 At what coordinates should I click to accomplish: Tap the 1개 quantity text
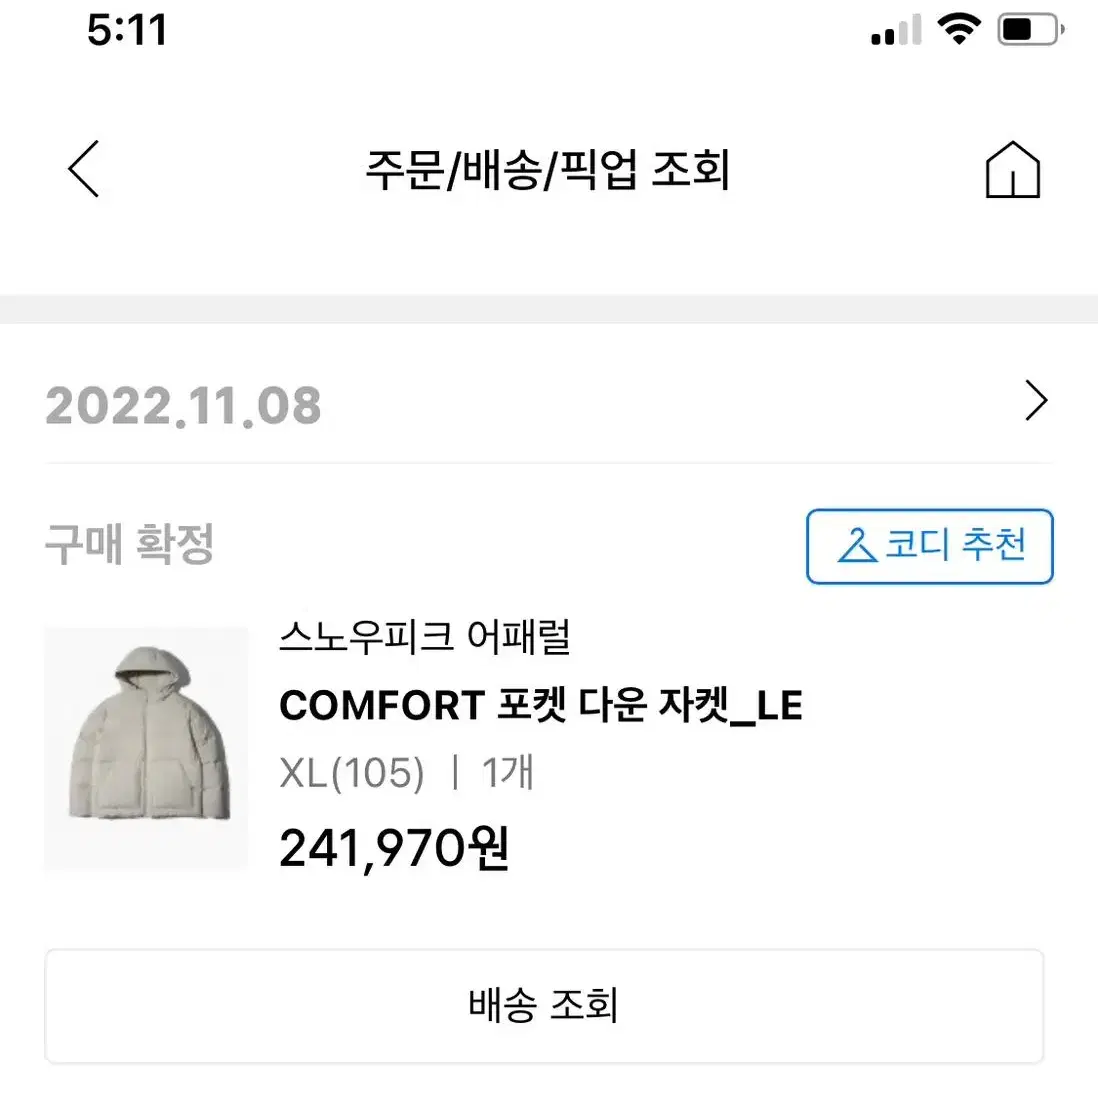(508, 772)
